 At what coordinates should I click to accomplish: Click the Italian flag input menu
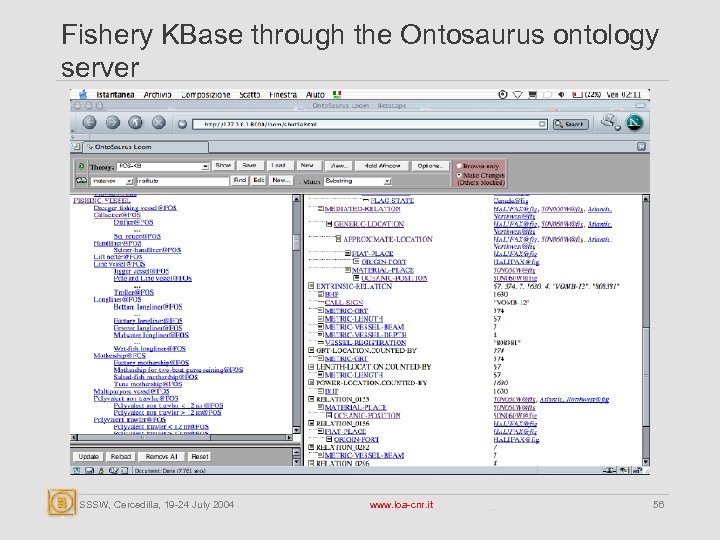pyautogui.click(x=337, y=95)
